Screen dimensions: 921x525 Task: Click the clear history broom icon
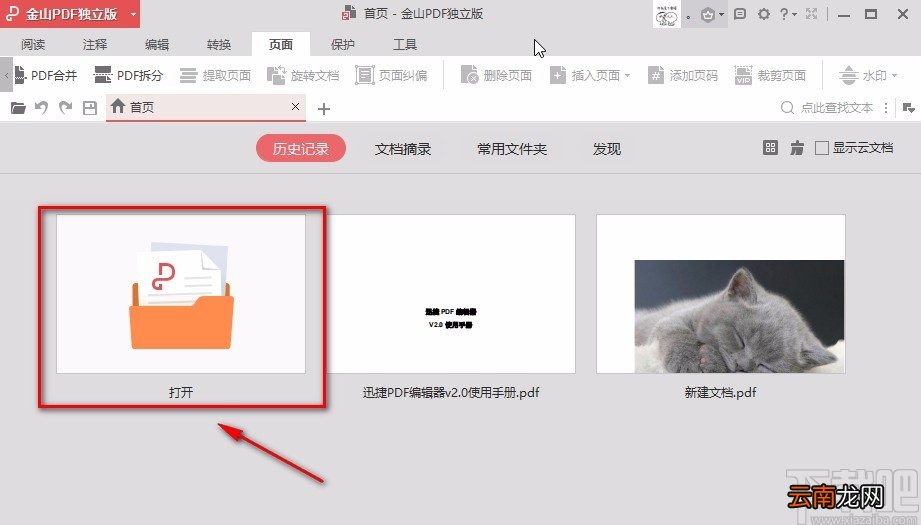click(x=797, y=148)
